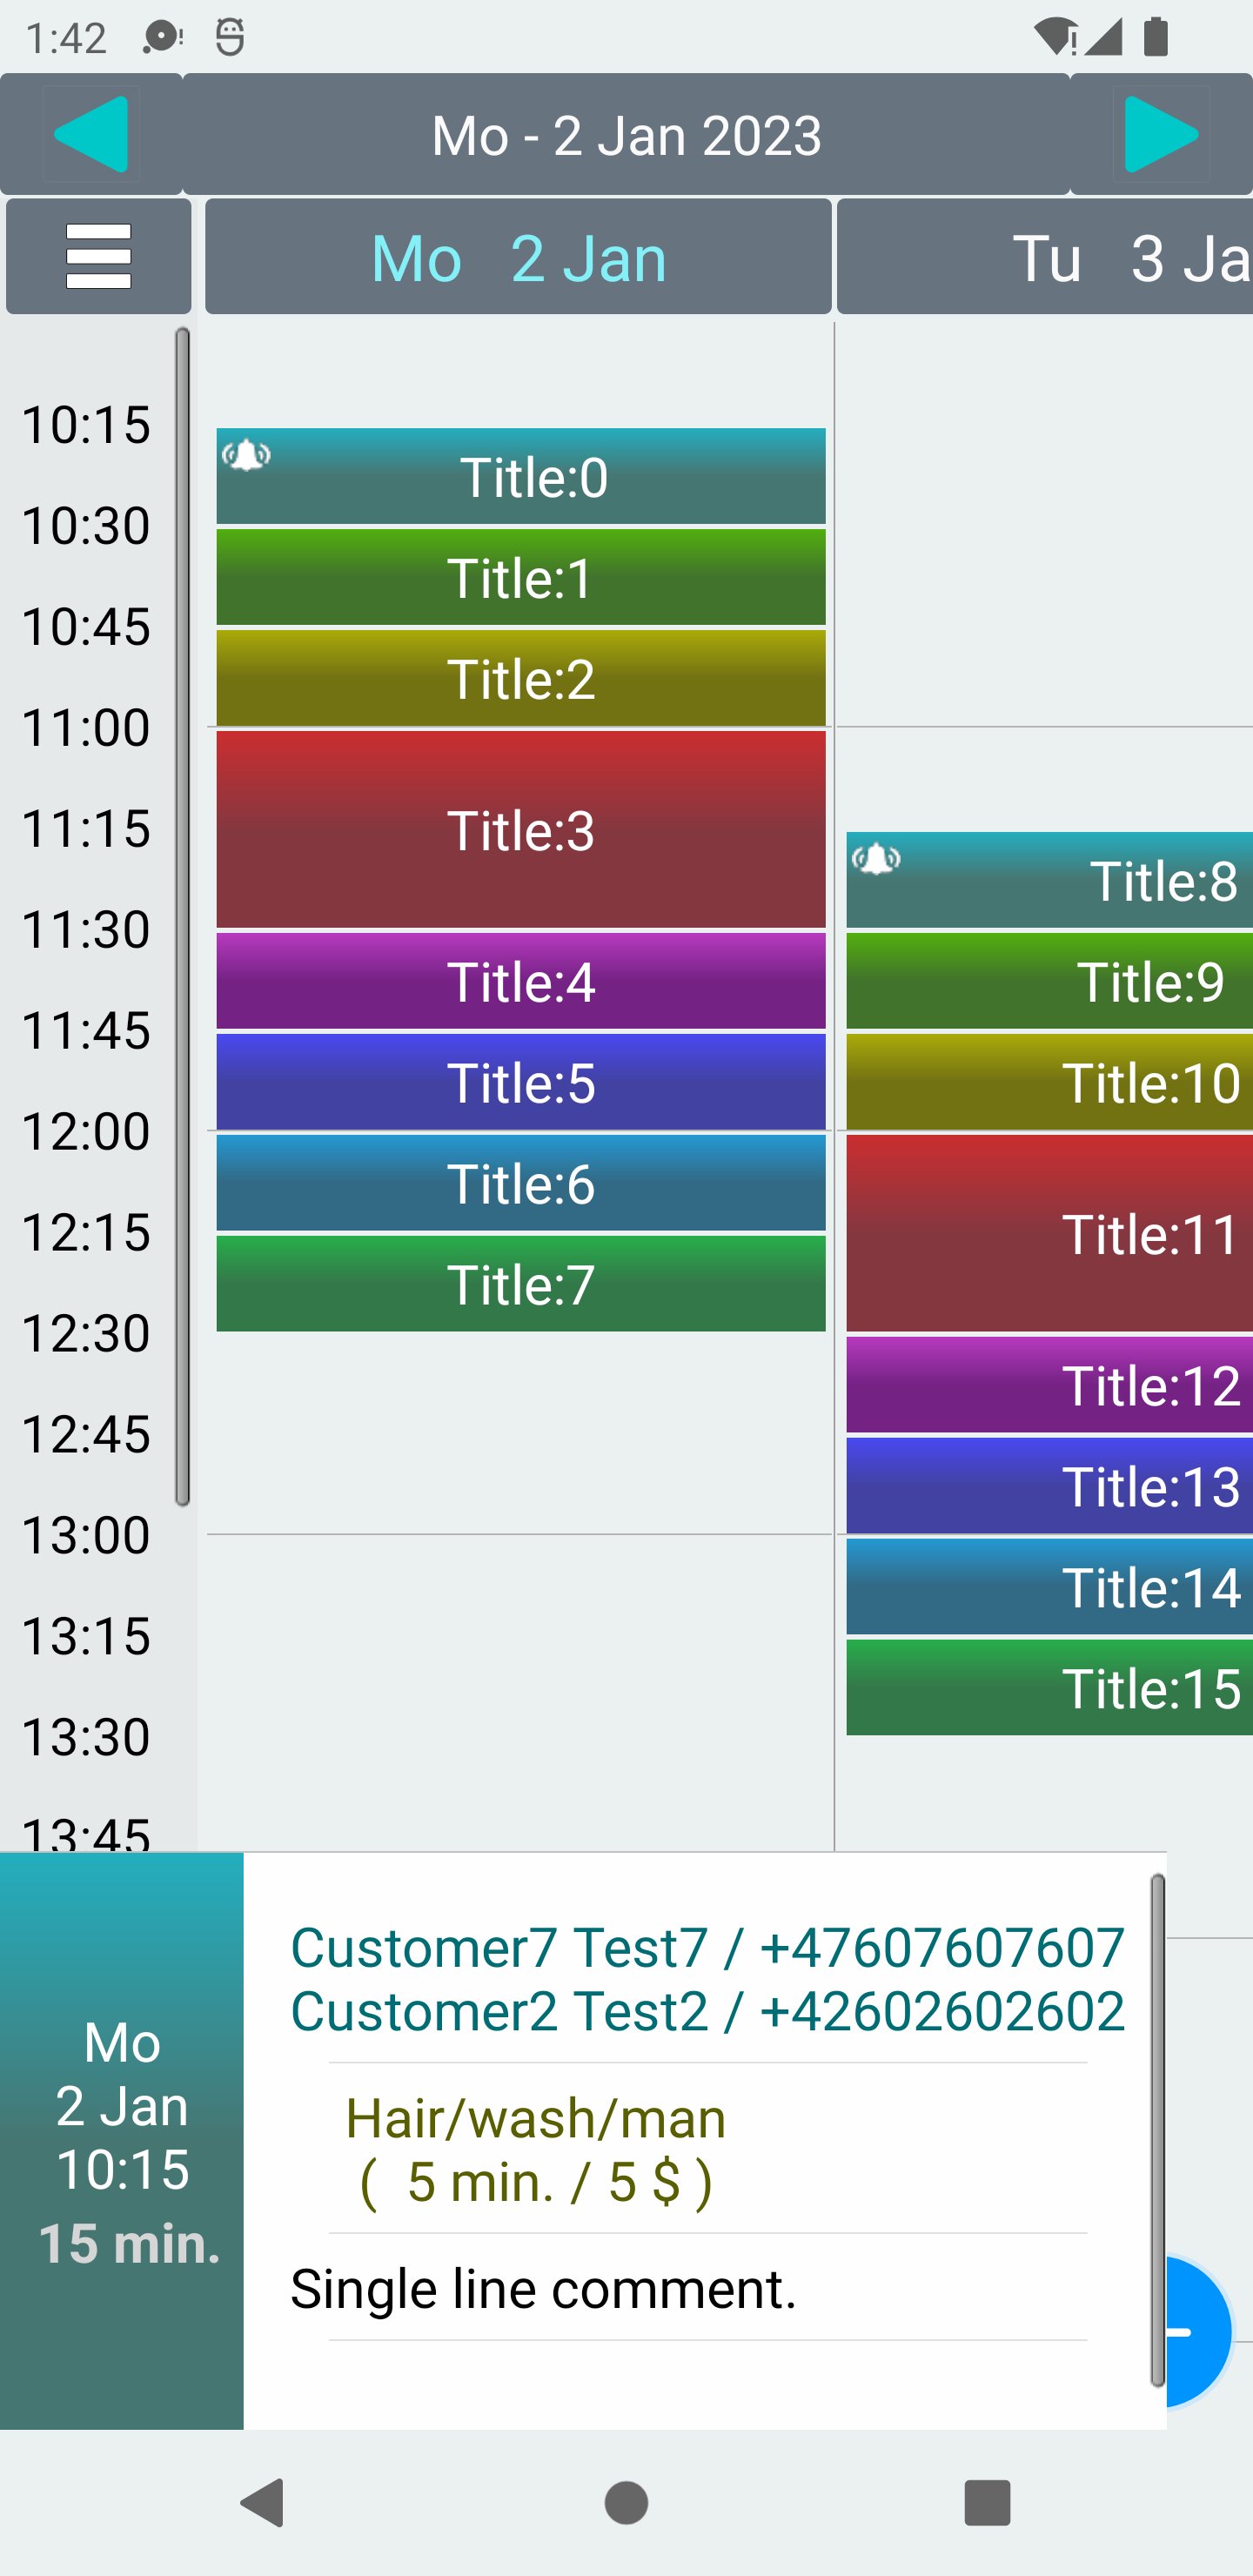This screenshot has height=2576, width=1253.
Task: Tap Customer2 Test2 phone number link
Action: [707, 2011]
